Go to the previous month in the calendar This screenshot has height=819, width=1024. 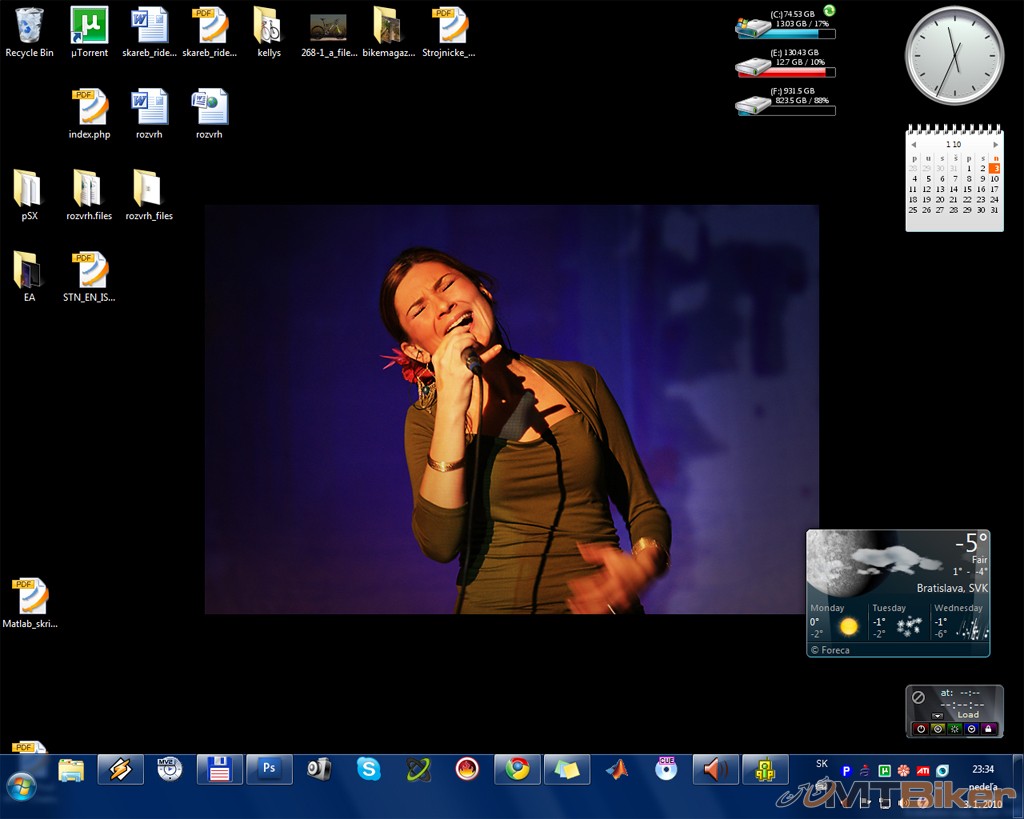click(x=913, y=145)
